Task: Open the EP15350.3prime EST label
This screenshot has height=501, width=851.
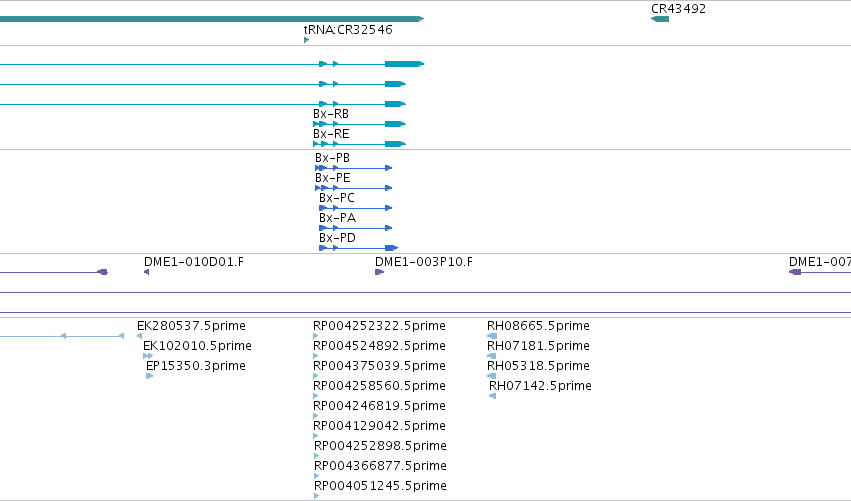Action: click(x=196, y=366)
